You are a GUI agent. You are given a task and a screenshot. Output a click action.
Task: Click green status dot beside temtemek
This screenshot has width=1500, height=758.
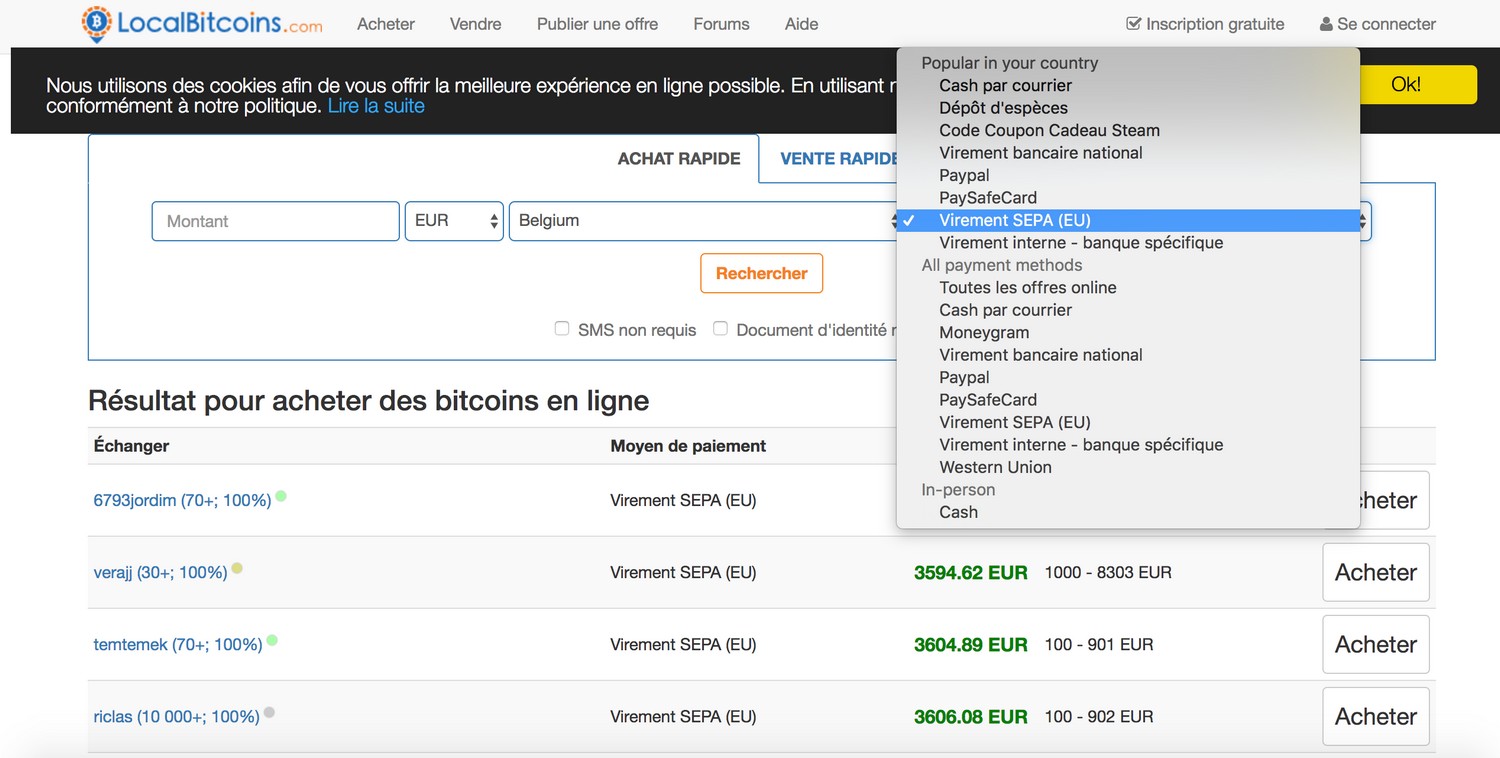(x=272, y=640)
